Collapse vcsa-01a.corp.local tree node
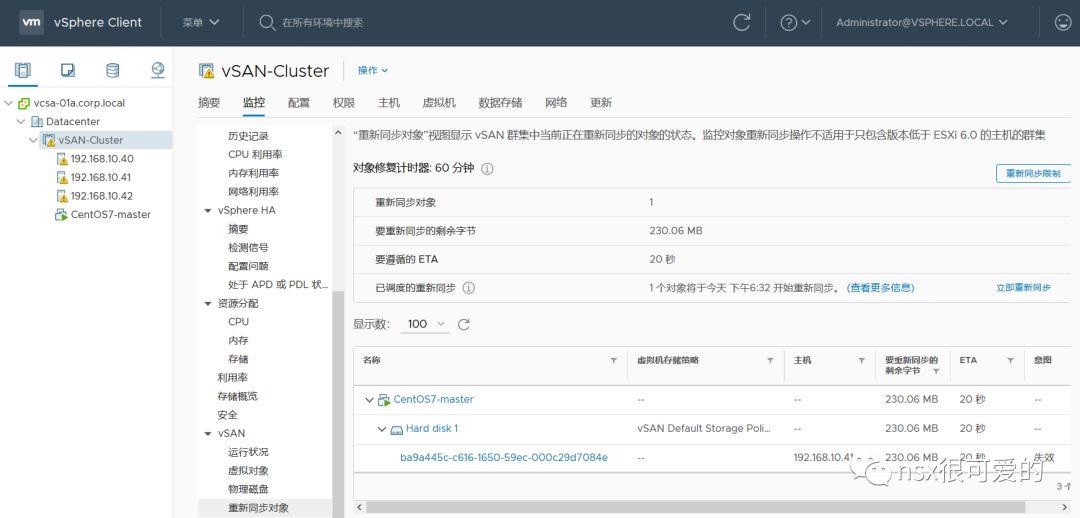The height and width of the screenshot is (518, 1080). [9, 103]
